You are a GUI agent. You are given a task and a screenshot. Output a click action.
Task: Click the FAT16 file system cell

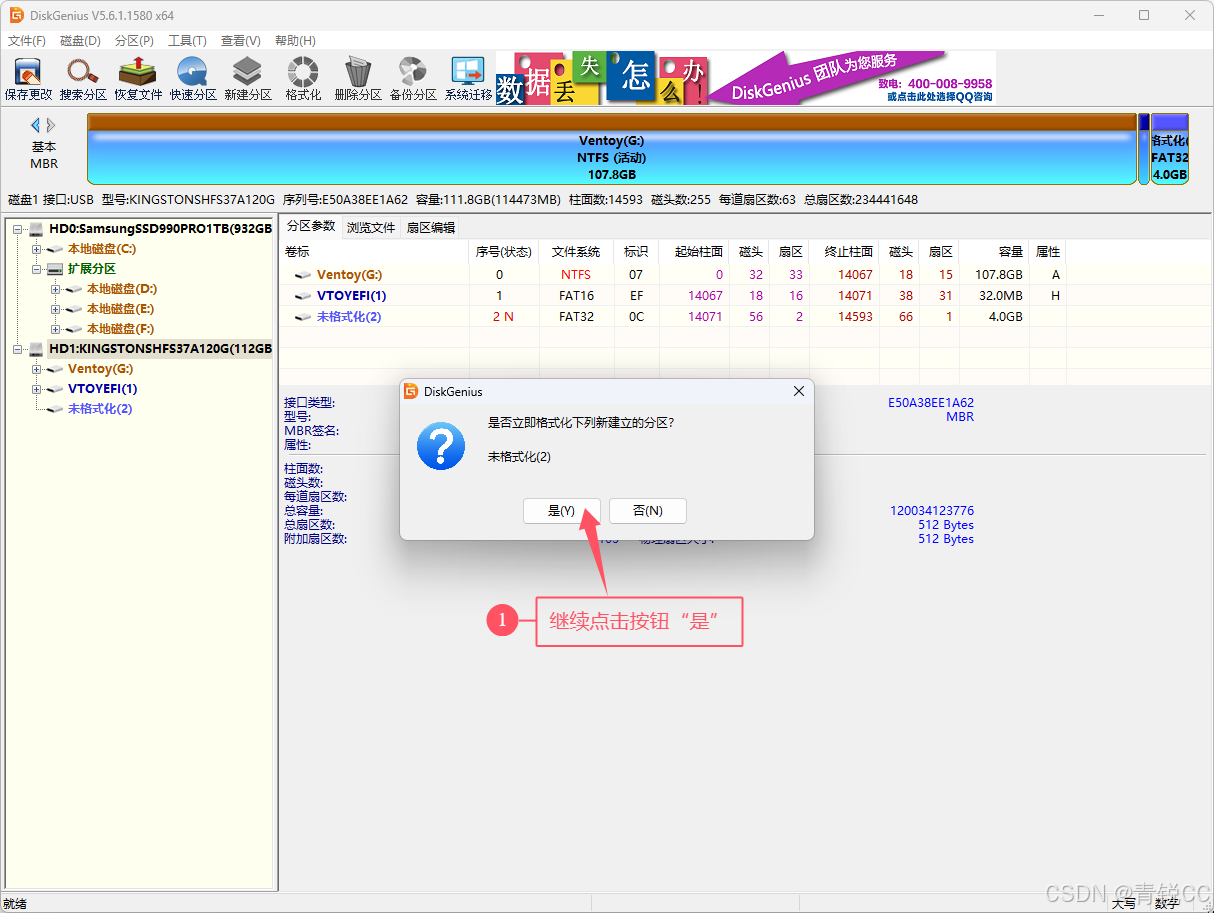pyautogui.click(x=576, y=296)
